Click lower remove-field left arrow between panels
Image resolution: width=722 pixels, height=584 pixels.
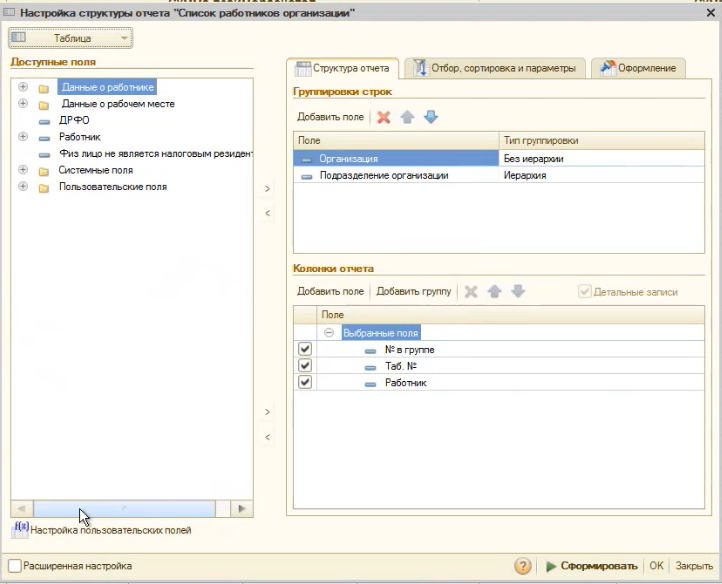click(267, 437)
